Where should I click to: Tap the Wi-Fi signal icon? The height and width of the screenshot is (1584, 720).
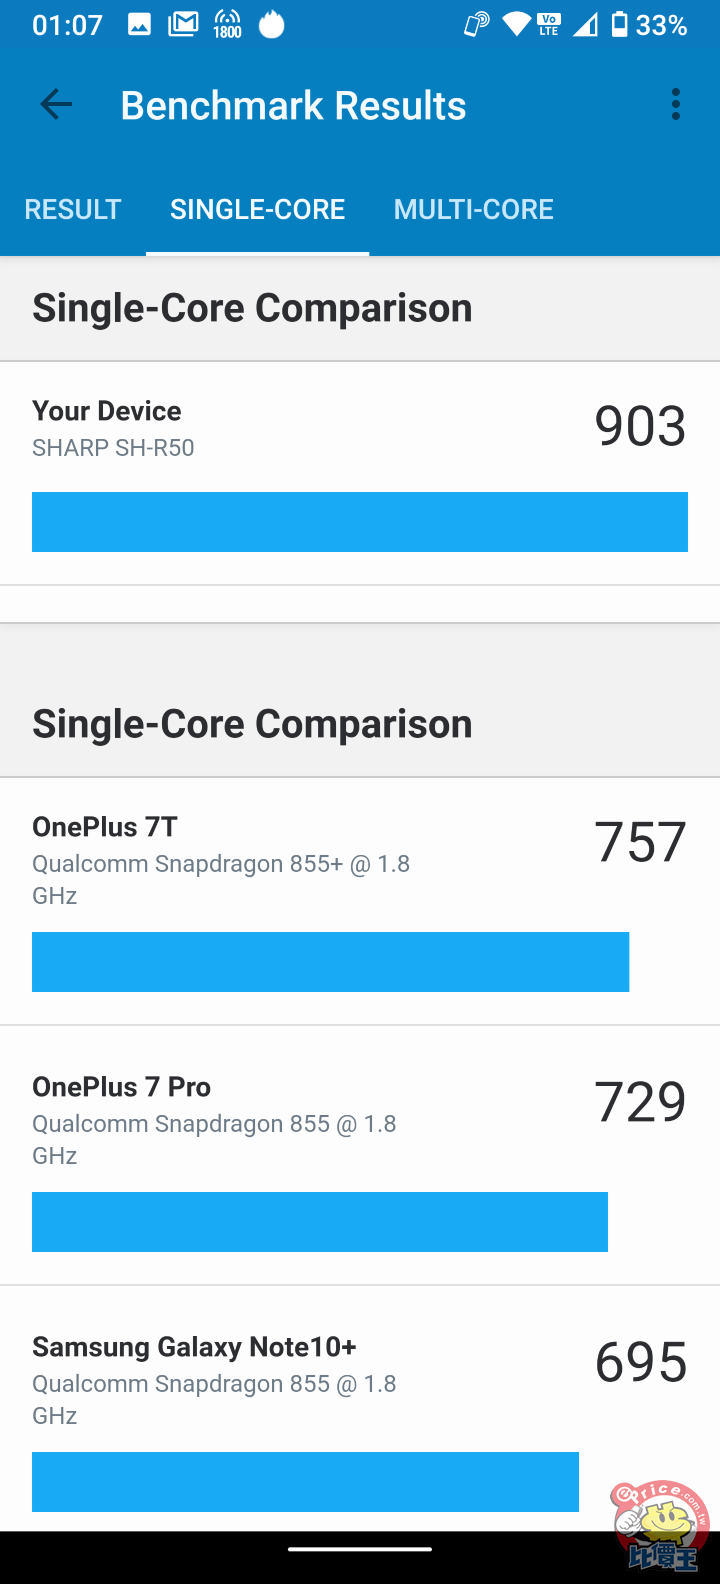pos(516,25)
